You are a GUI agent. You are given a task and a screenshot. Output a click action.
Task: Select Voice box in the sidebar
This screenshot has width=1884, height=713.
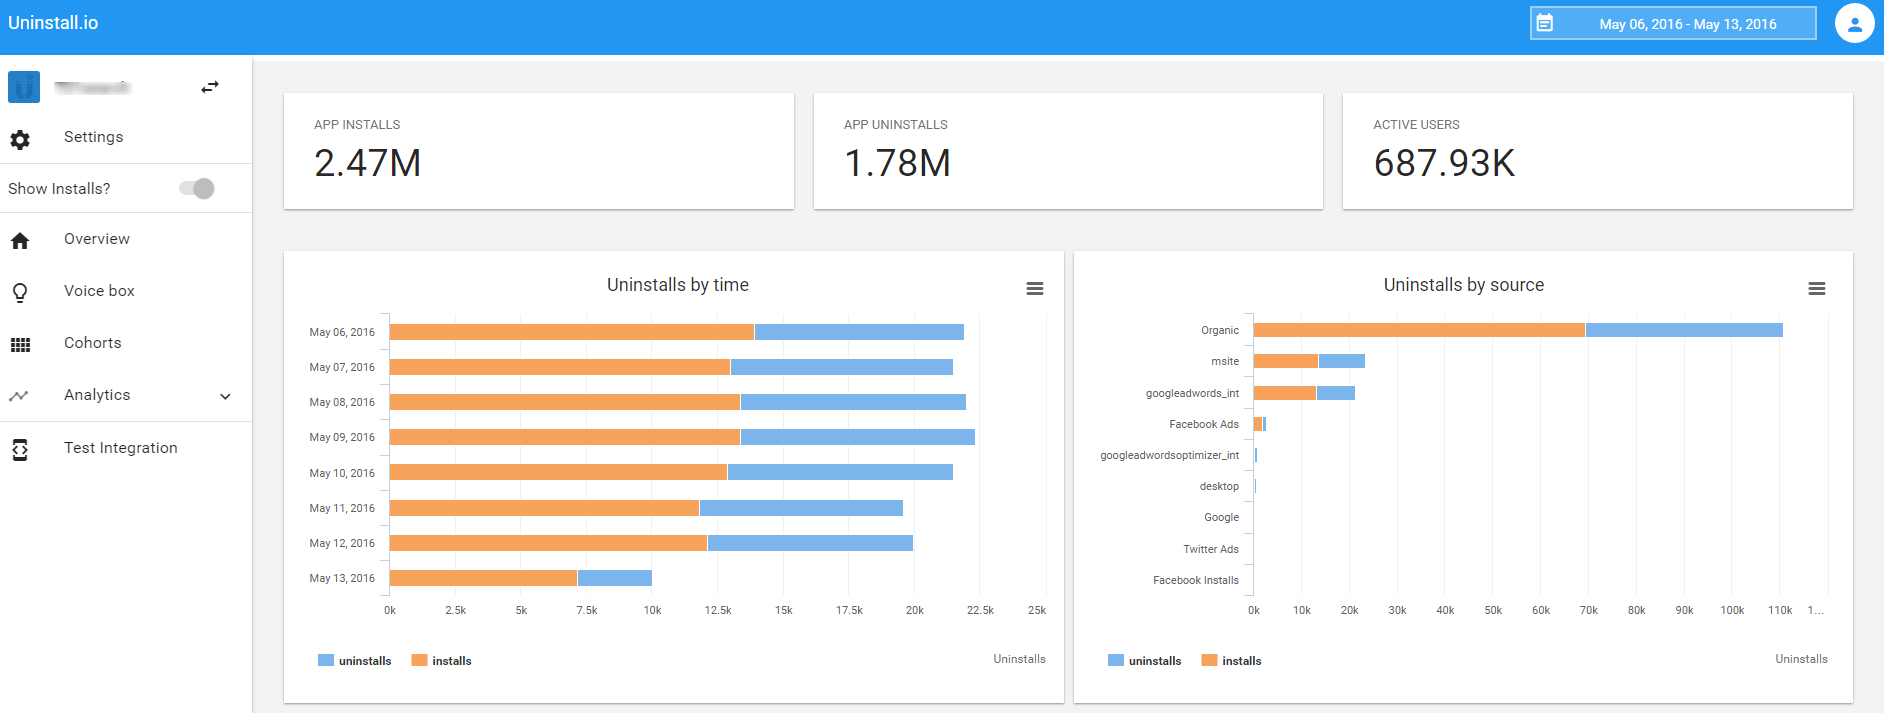[x=99, y=291]
